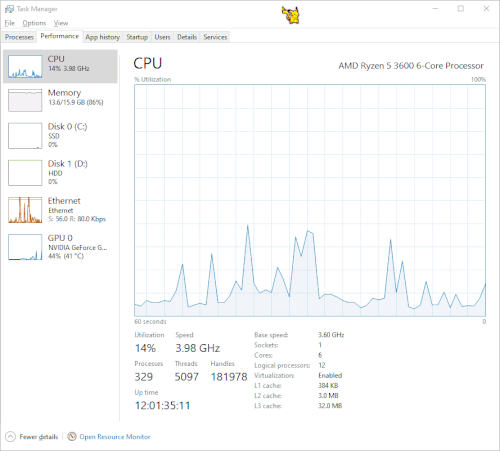Select the Disk 0 (C:) mini graph thumbnail
500x451 pixels.
(x=25, y=136)
